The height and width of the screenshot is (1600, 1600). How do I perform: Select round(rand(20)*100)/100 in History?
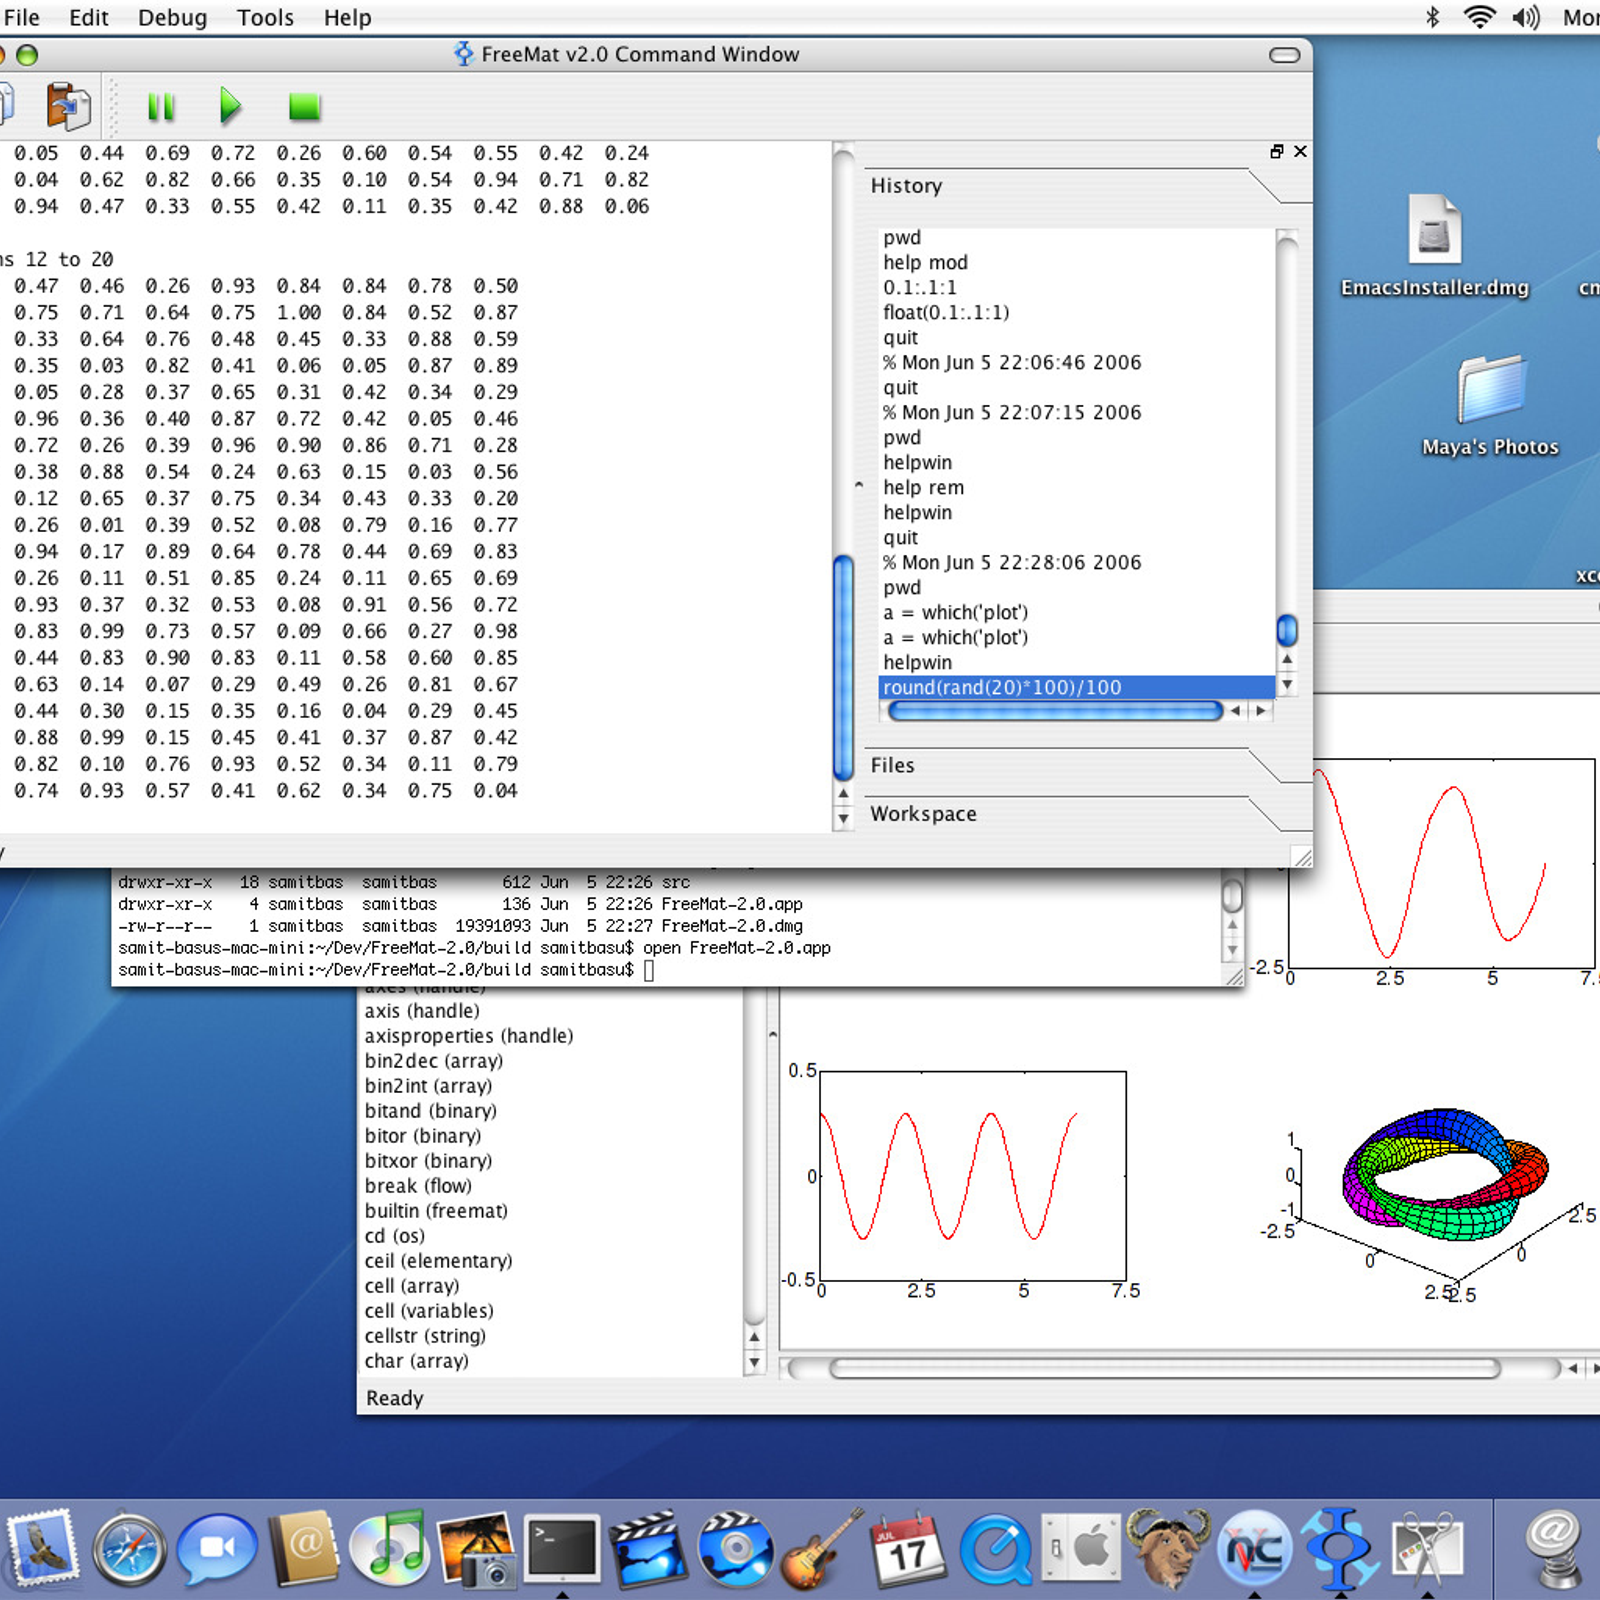click(1076, 687)
